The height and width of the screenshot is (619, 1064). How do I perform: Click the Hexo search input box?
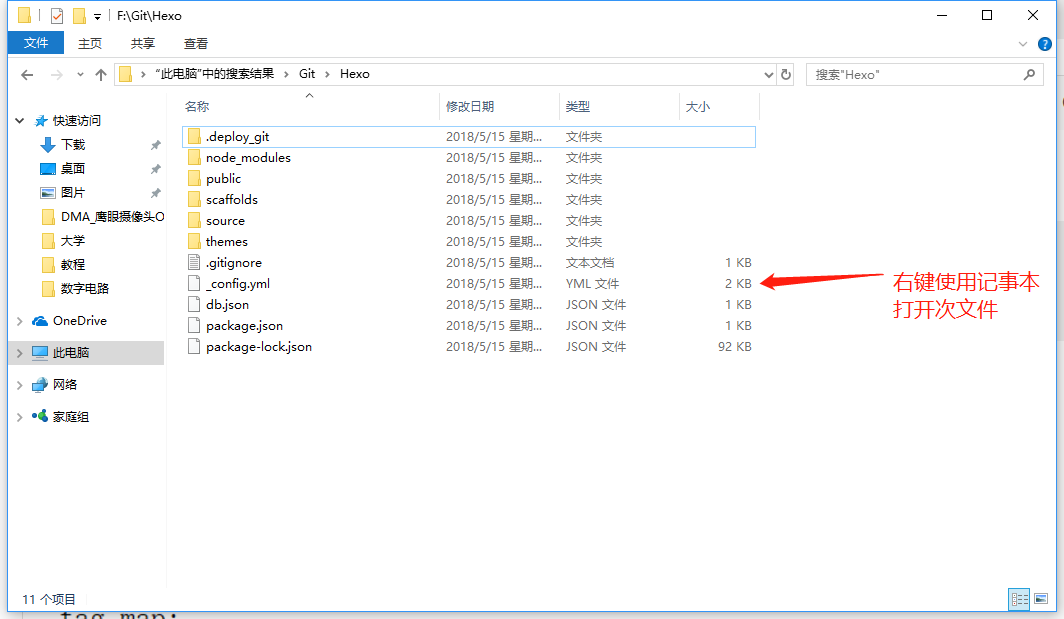pos(915,75)
